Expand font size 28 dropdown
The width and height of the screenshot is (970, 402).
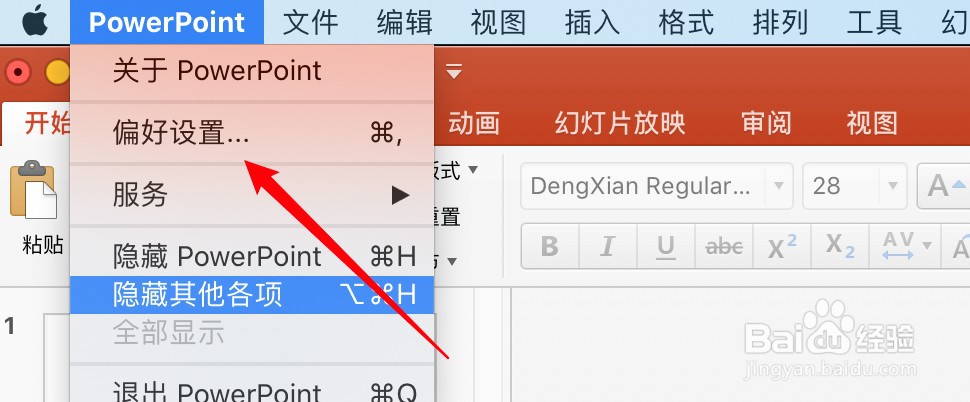click(893, 186)
